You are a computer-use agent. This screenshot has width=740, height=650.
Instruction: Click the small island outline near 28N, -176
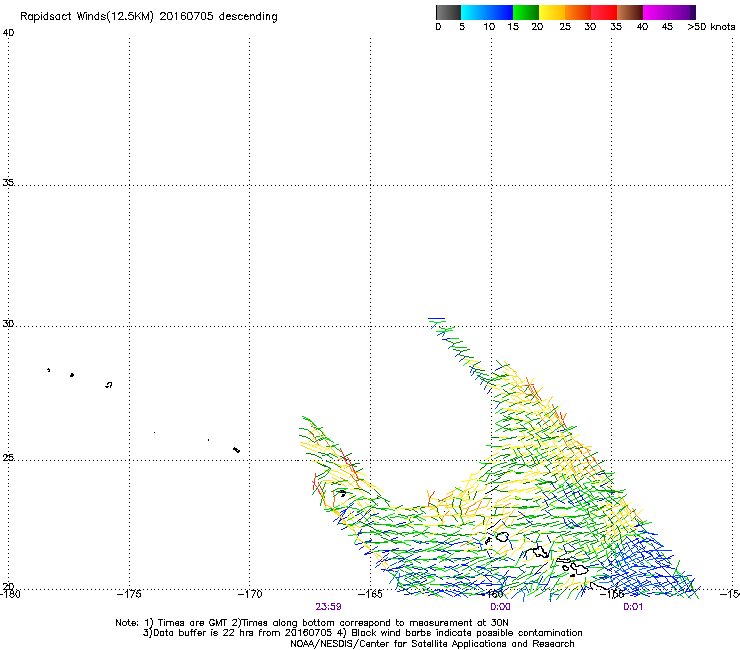click(x=109, y=385)
